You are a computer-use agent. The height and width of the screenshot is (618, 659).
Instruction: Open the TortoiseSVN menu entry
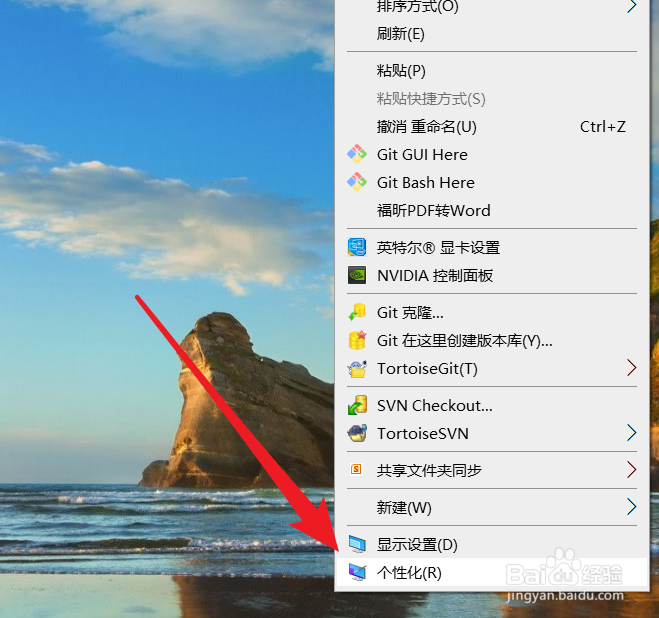492,433
